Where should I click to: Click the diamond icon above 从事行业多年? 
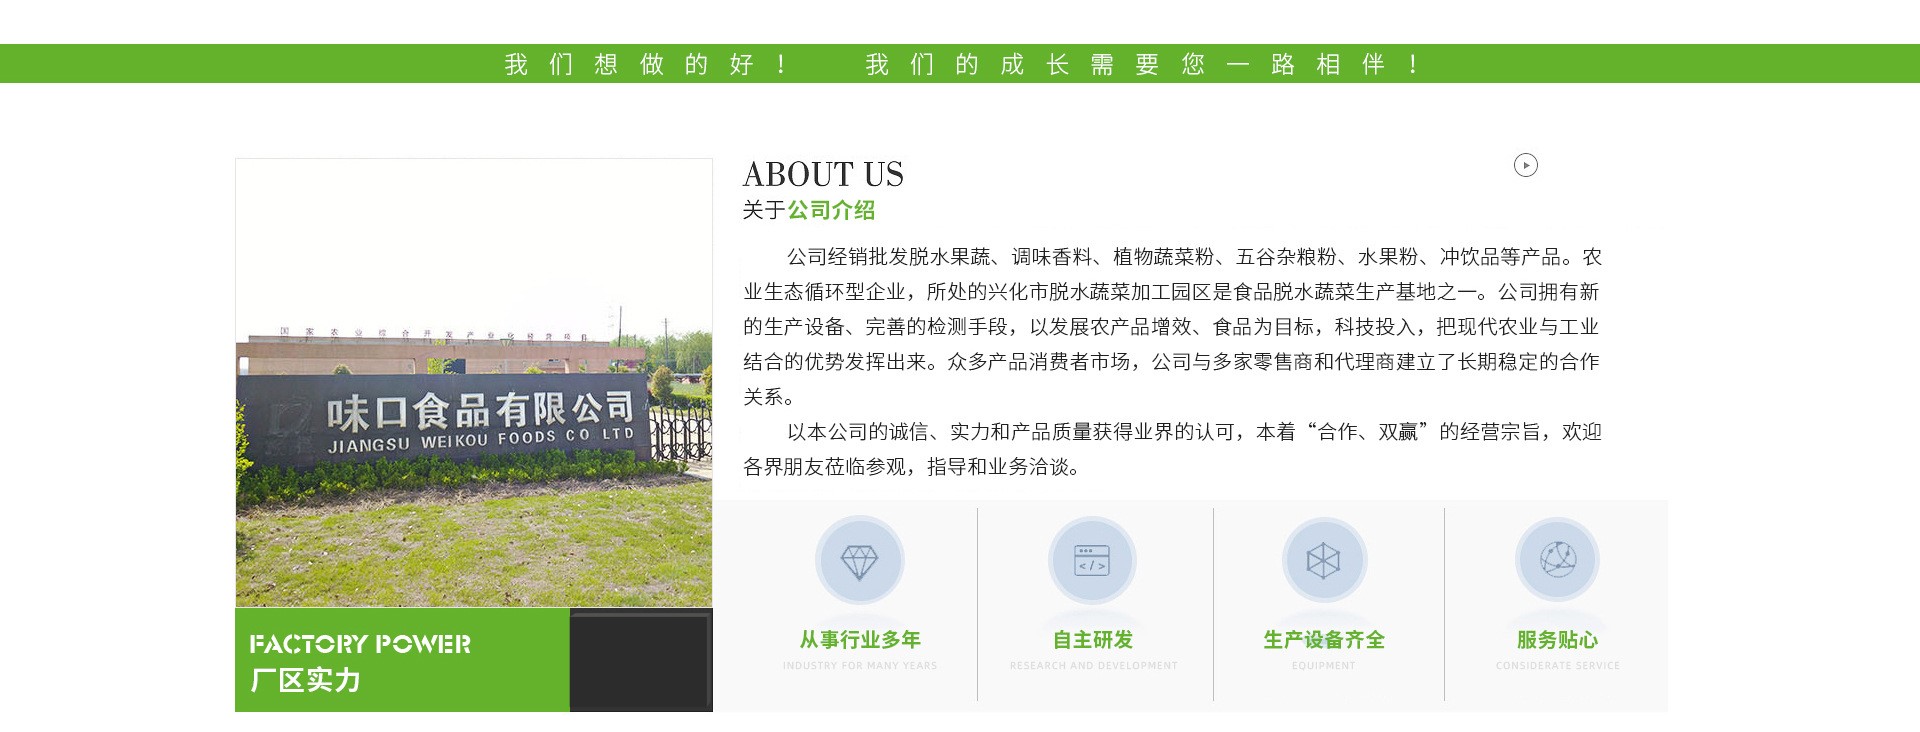click(859, 561)
